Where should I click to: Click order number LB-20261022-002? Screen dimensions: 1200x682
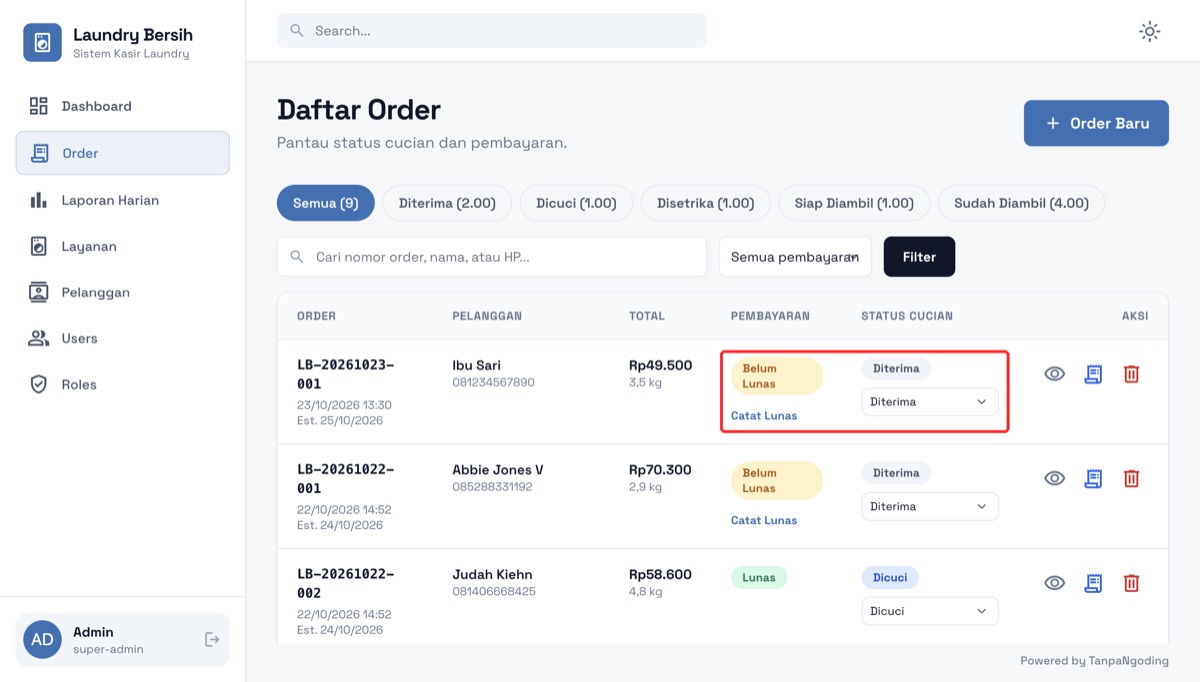346,583
